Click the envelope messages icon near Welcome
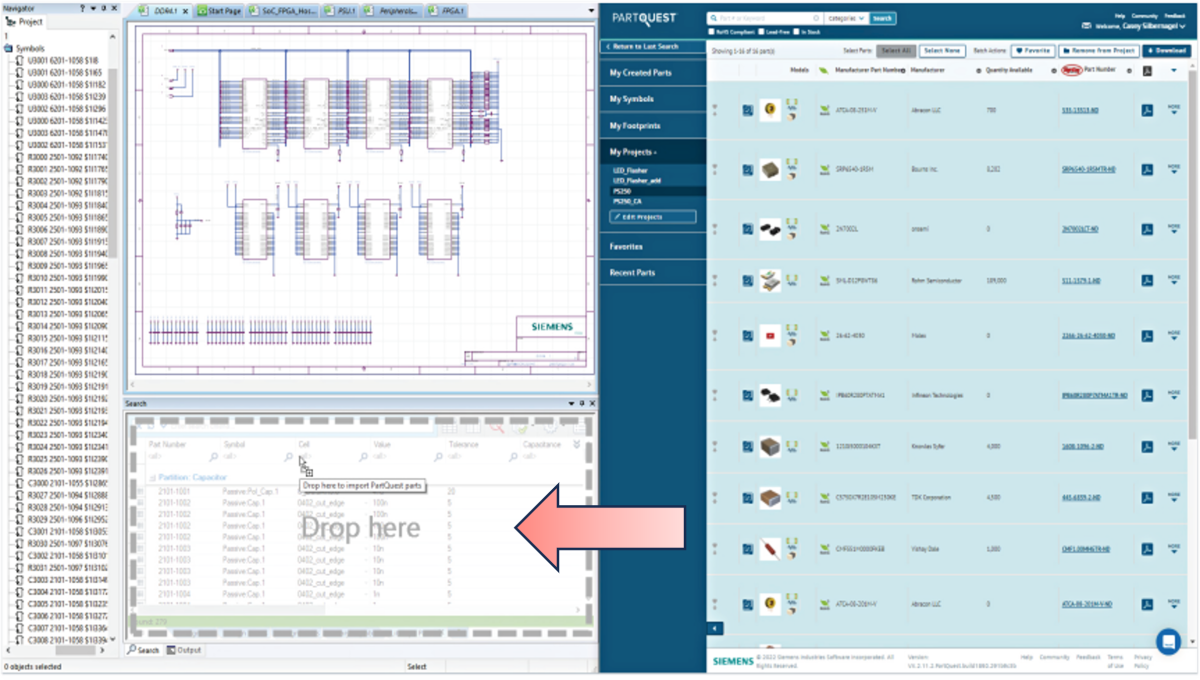The height and width of the screenshot is (680, 1200). (1087, 26)
